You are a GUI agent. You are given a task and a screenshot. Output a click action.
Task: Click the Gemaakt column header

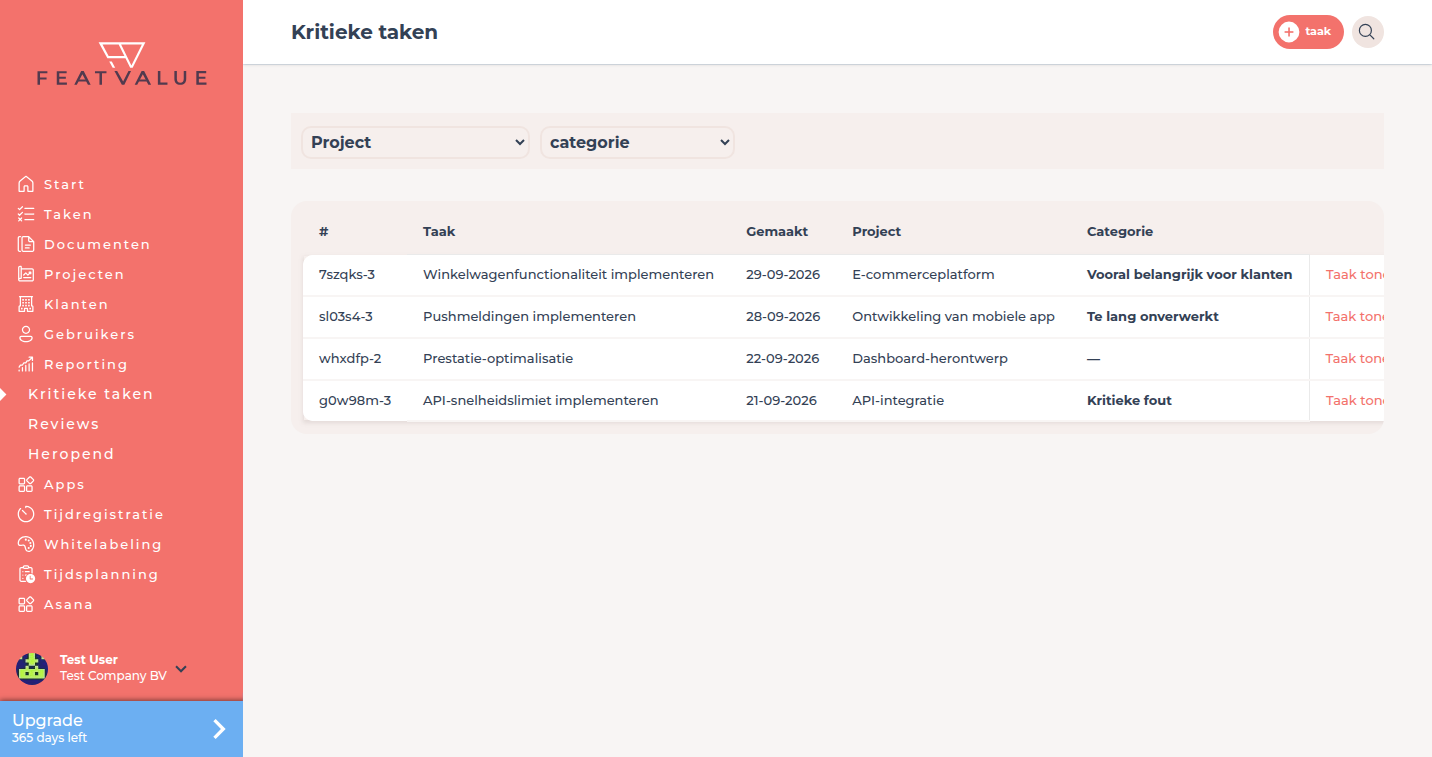777,231
